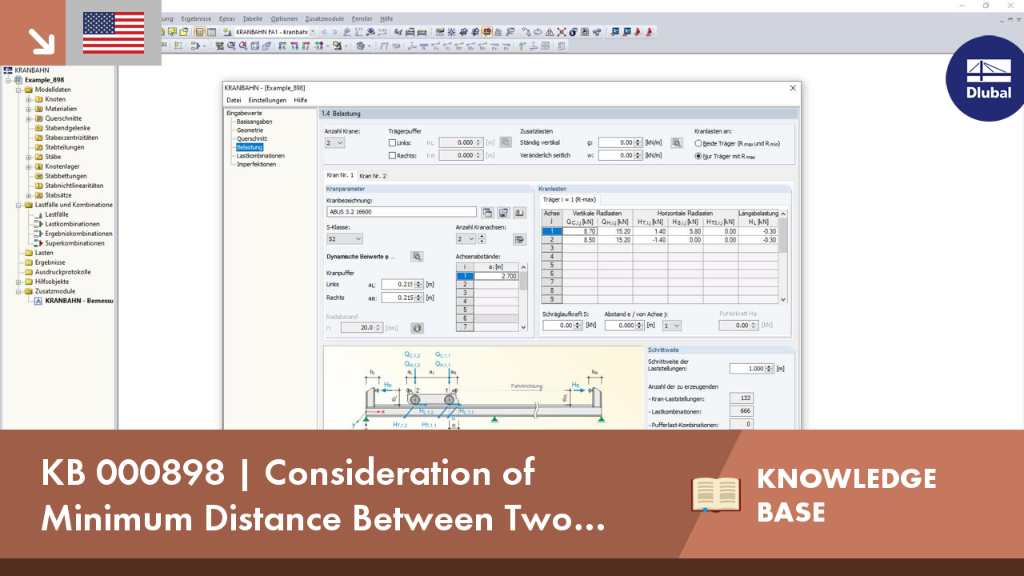This screenshot has height=576, width=1024.
Task: Click KRANBAHN - Bemessung module tree icon
Action: tap(38, 301)
